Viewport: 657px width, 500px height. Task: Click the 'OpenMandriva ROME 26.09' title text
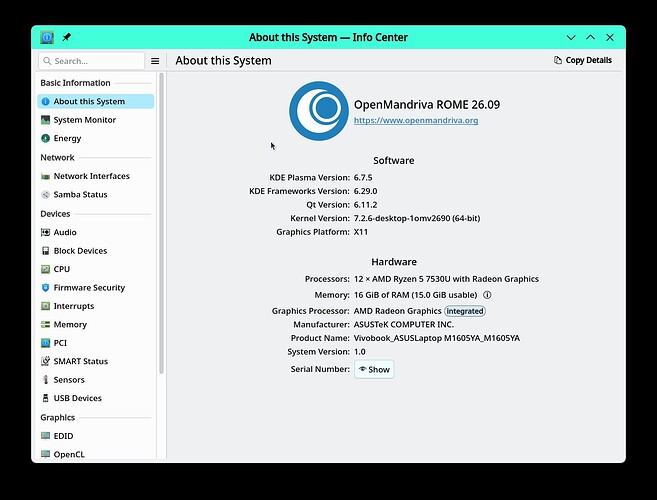[427, 104]
